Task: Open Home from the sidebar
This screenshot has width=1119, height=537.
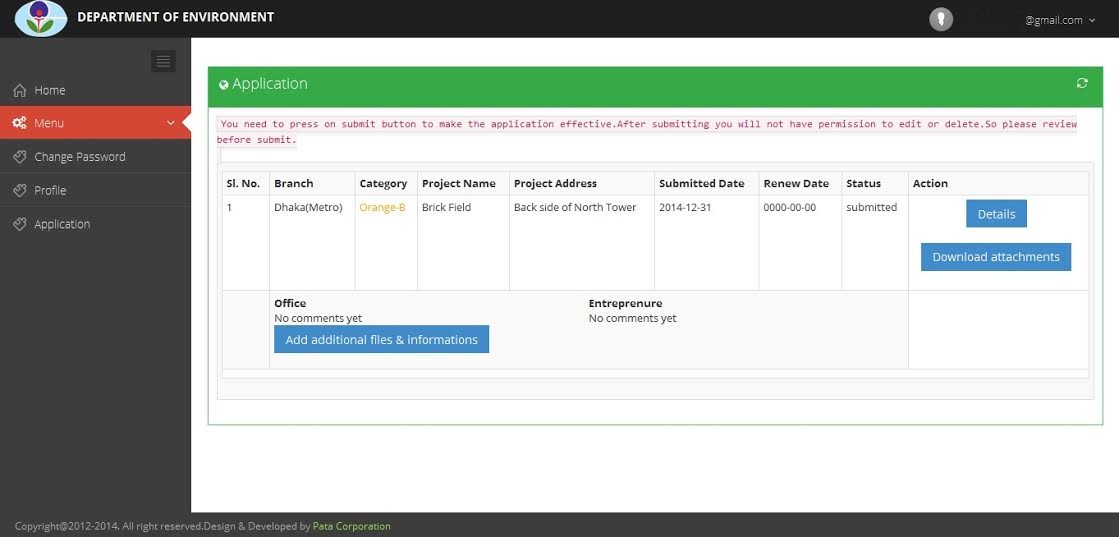Action: tap(96, 90)
